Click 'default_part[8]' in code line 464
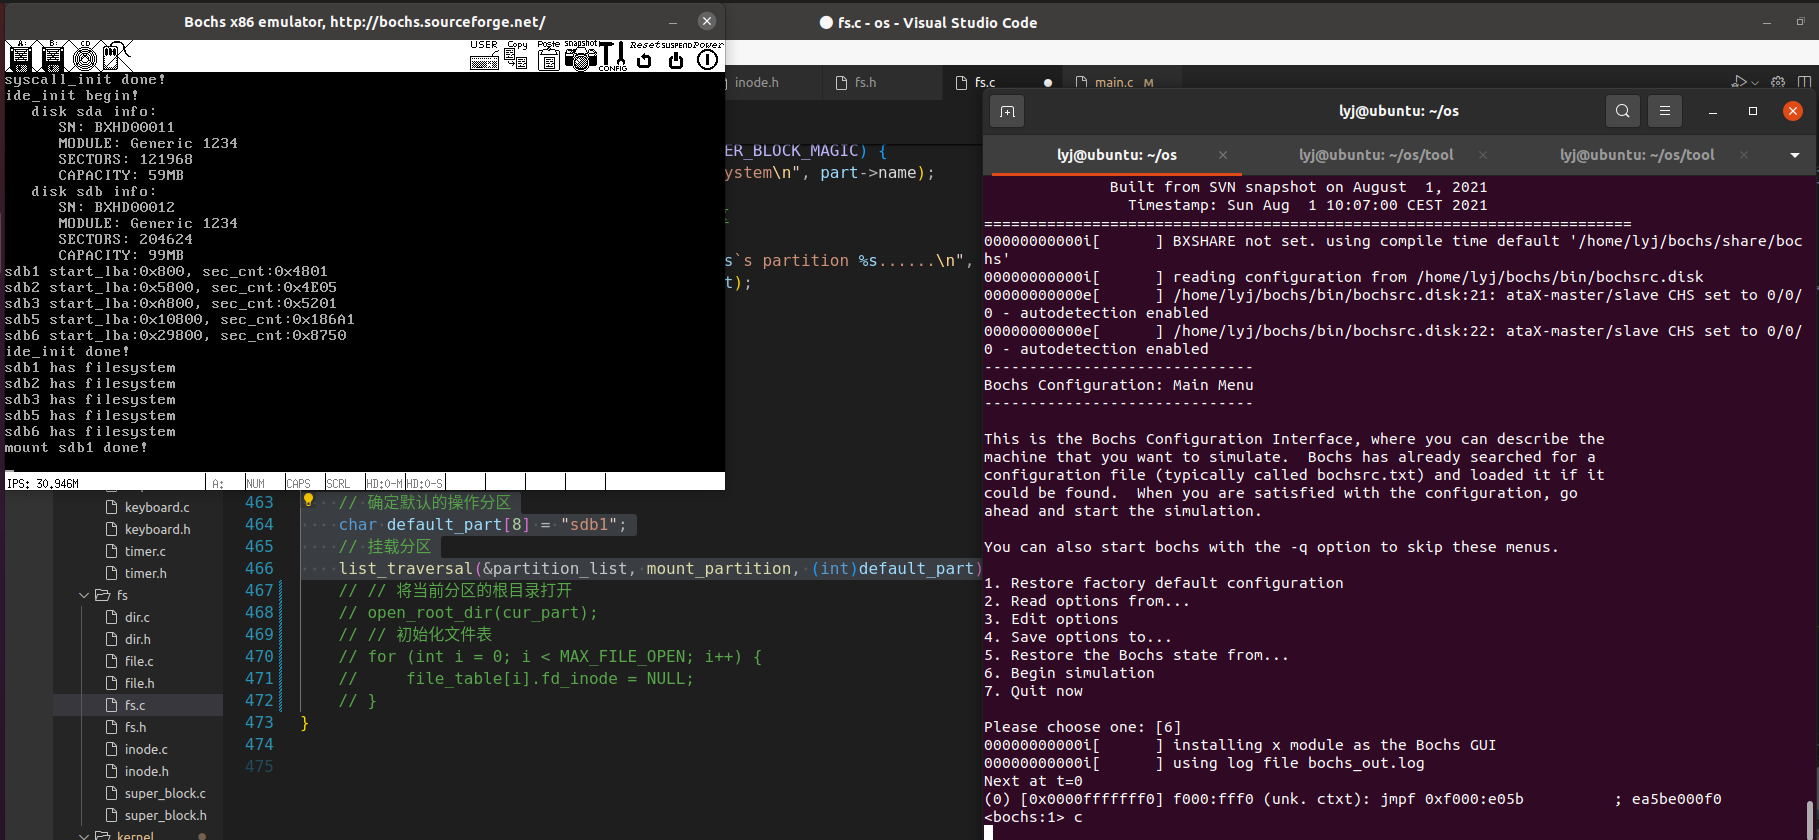This screenshot has height=840, width=1819. 458,524
